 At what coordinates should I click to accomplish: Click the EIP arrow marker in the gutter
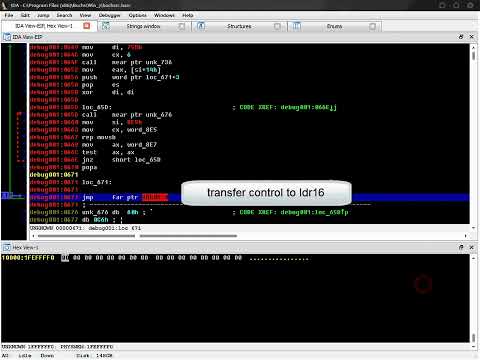click(x=6, y=196)
